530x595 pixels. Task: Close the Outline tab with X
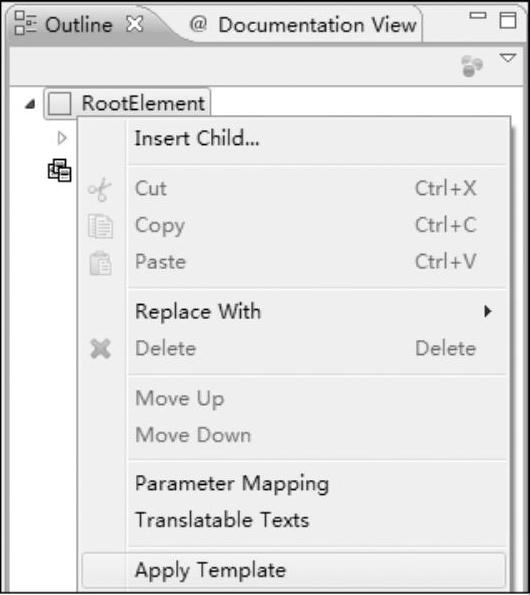coord(135,24)
